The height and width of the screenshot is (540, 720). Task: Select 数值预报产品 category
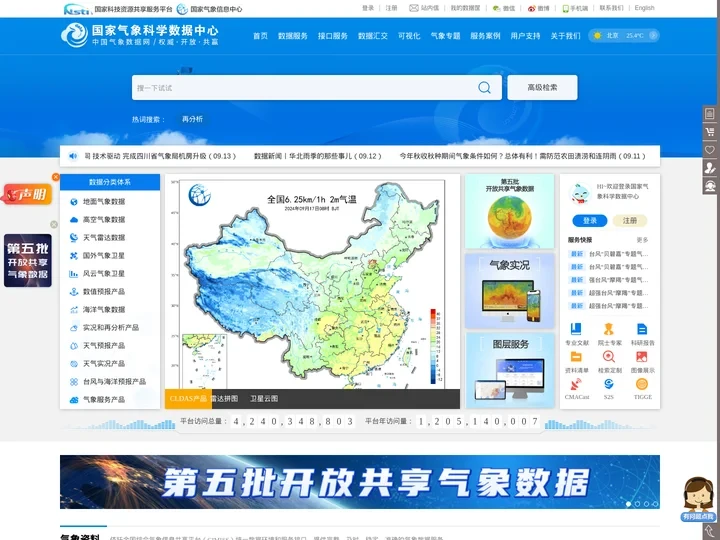[x=104, y=292]
